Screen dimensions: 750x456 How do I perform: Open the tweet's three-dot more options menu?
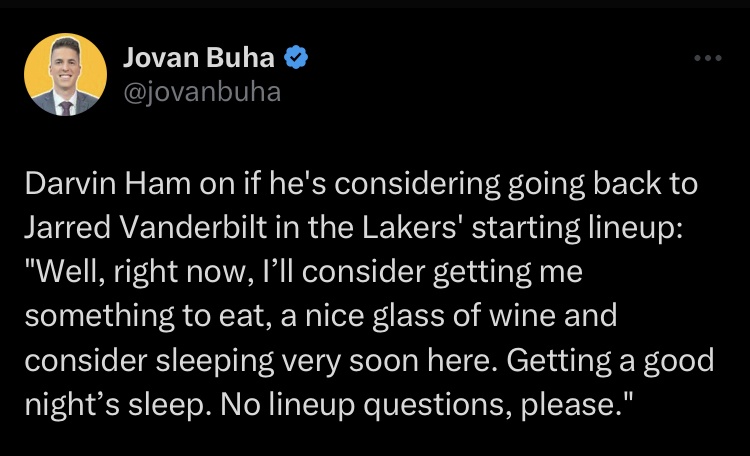707,58
